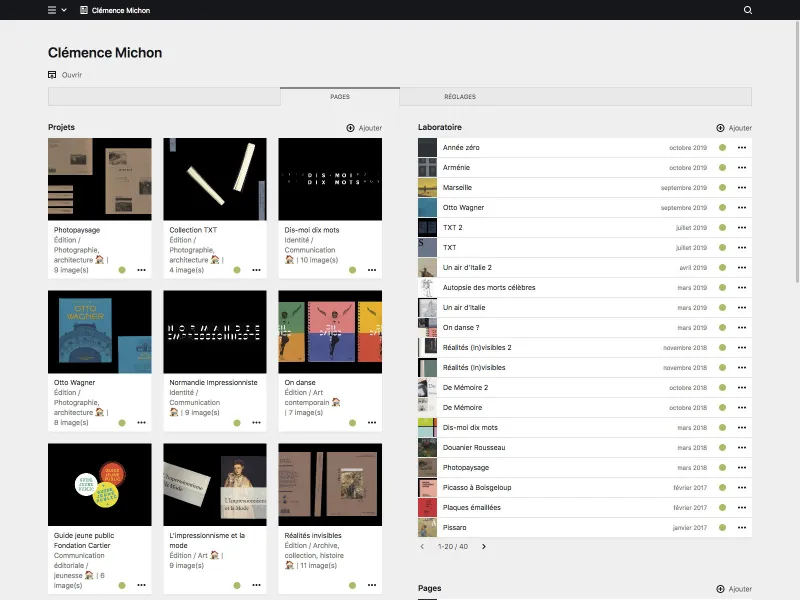
Task: Click the Ajouter plus icon for Laboratoire
Action: point(720,128)
